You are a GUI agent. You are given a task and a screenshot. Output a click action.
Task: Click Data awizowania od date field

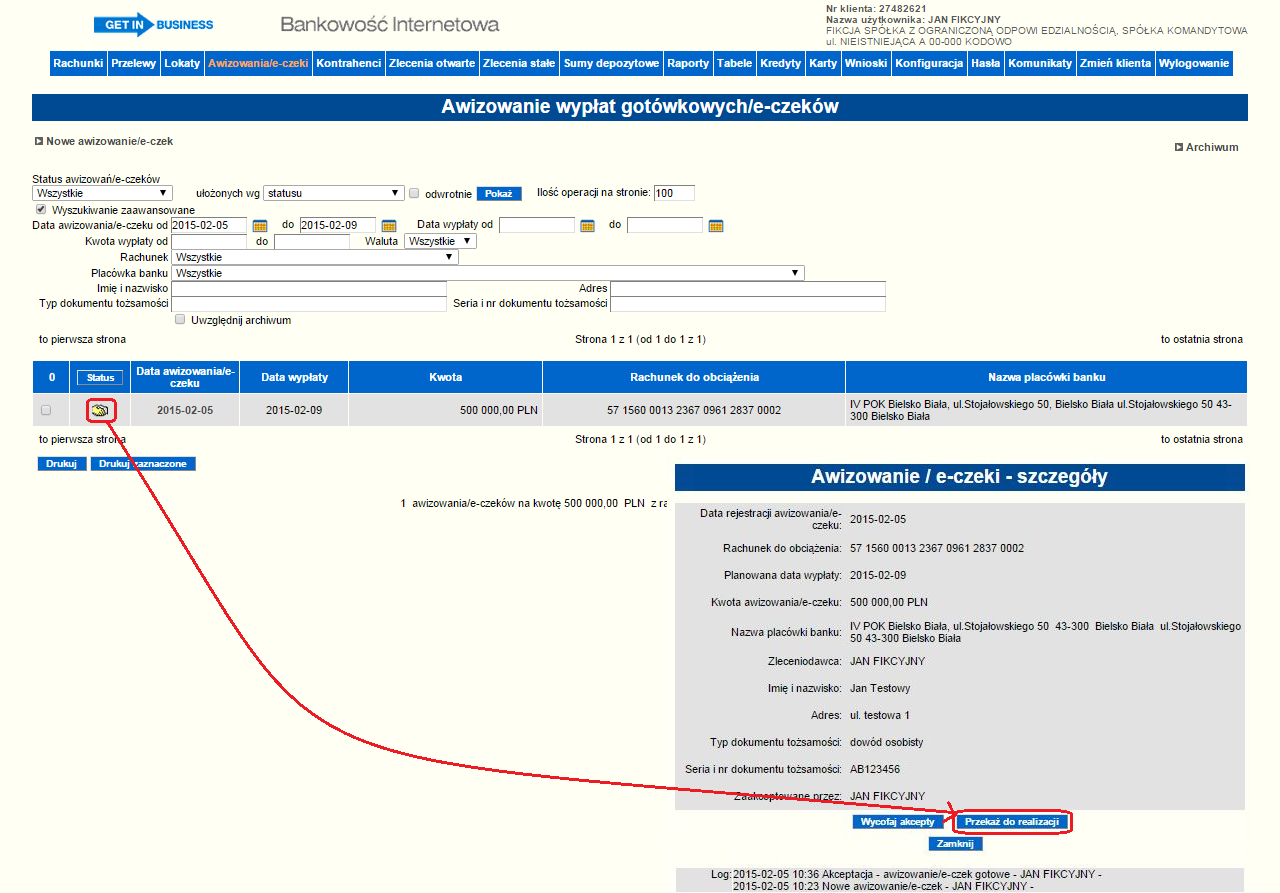coord(209,226)
